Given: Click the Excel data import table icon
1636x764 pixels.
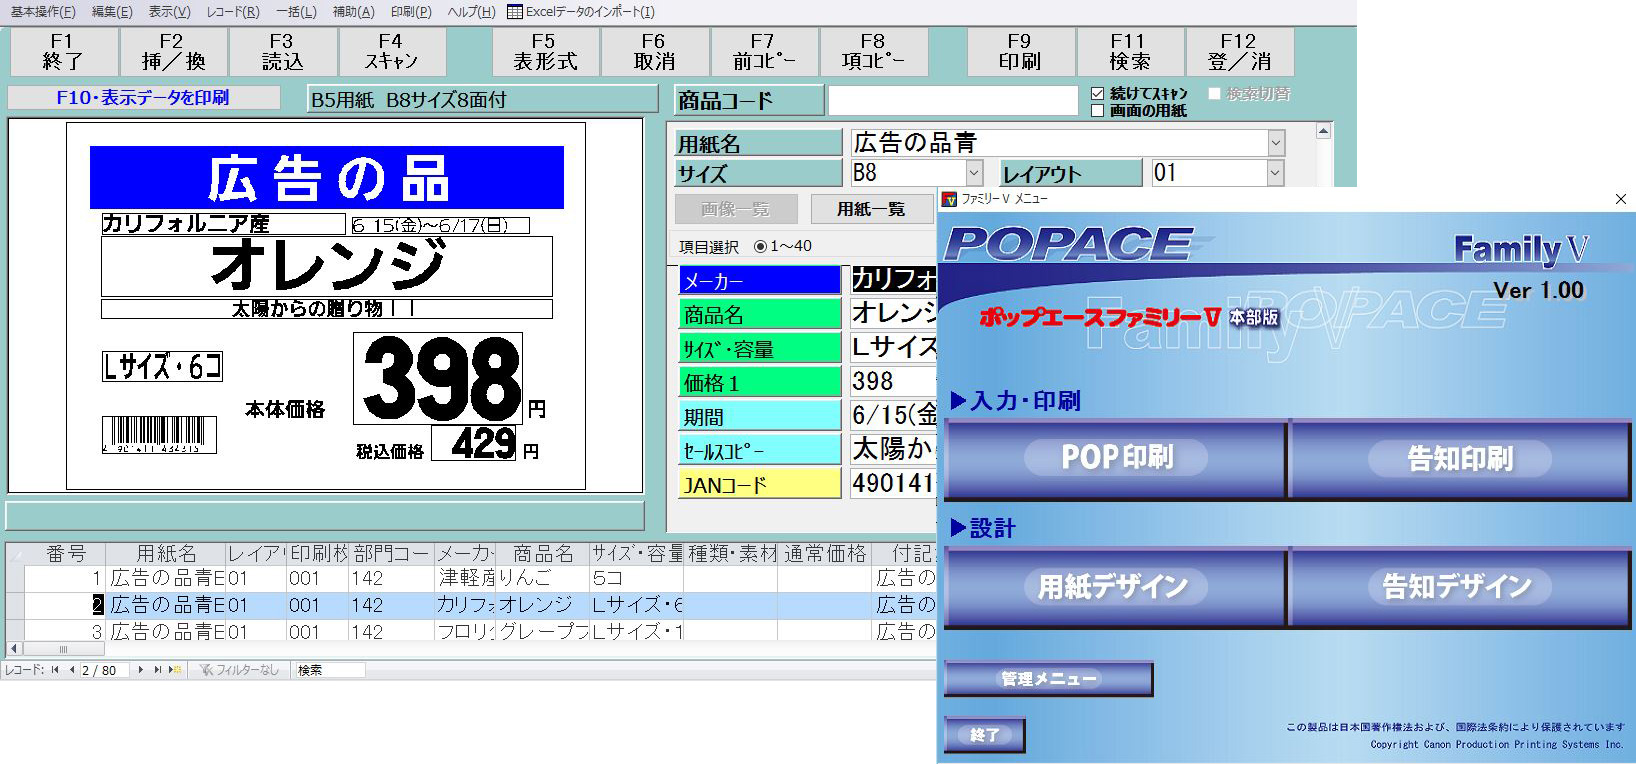Looking at the screenshot, I should pyautogui.click(x=515, y=12).
